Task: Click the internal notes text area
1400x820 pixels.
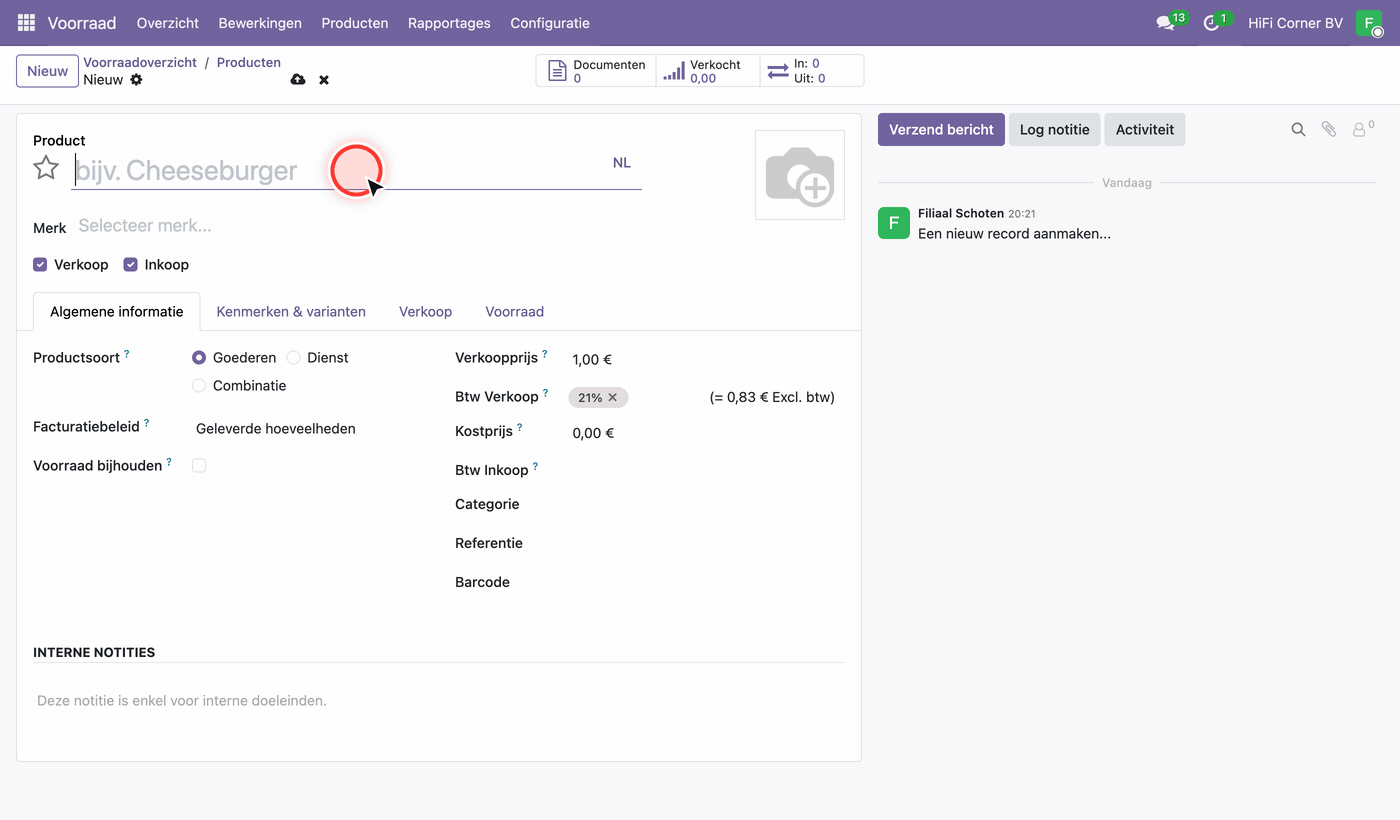Action: pyautogui.click(x=439, y=702)
